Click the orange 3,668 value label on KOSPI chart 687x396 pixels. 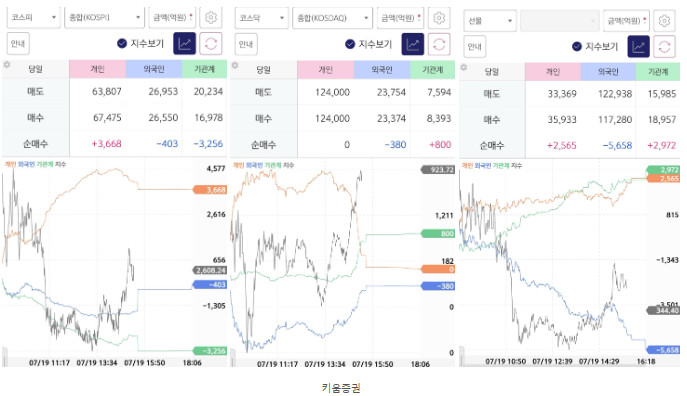pos(210,190)
